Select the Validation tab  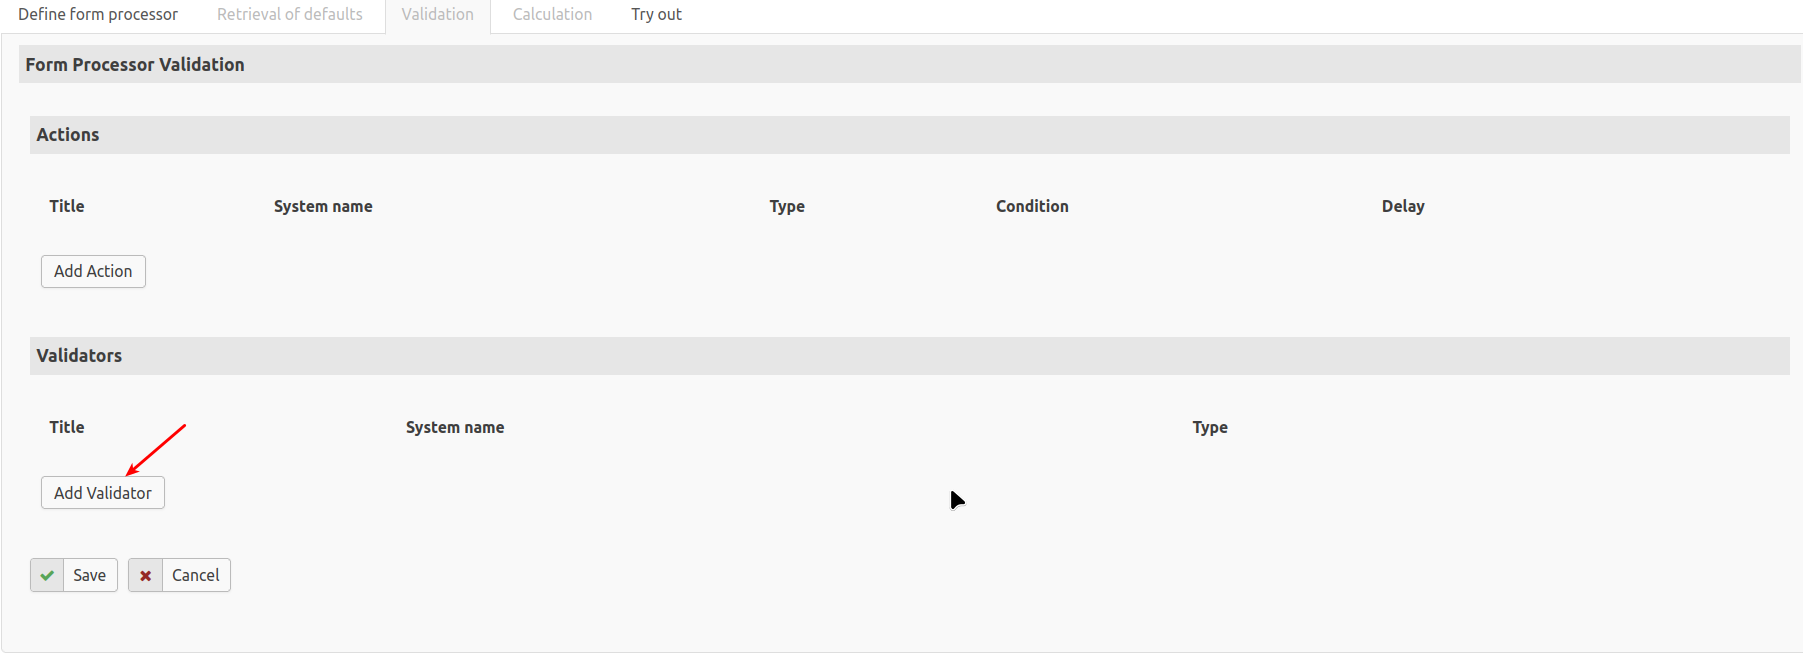click(x=438, y=15)
